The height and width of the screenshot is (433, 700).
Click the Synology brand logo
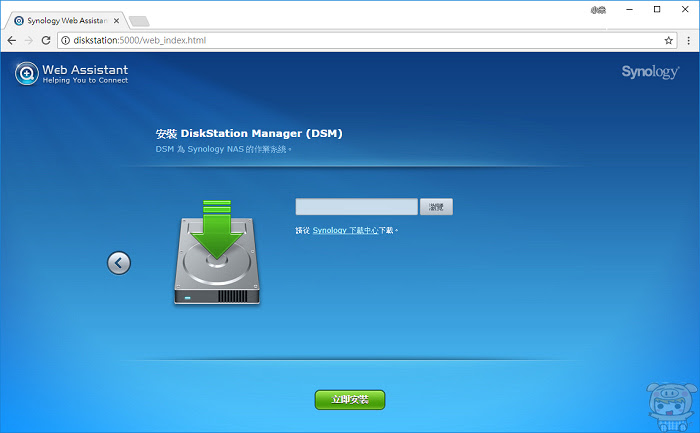650,72
